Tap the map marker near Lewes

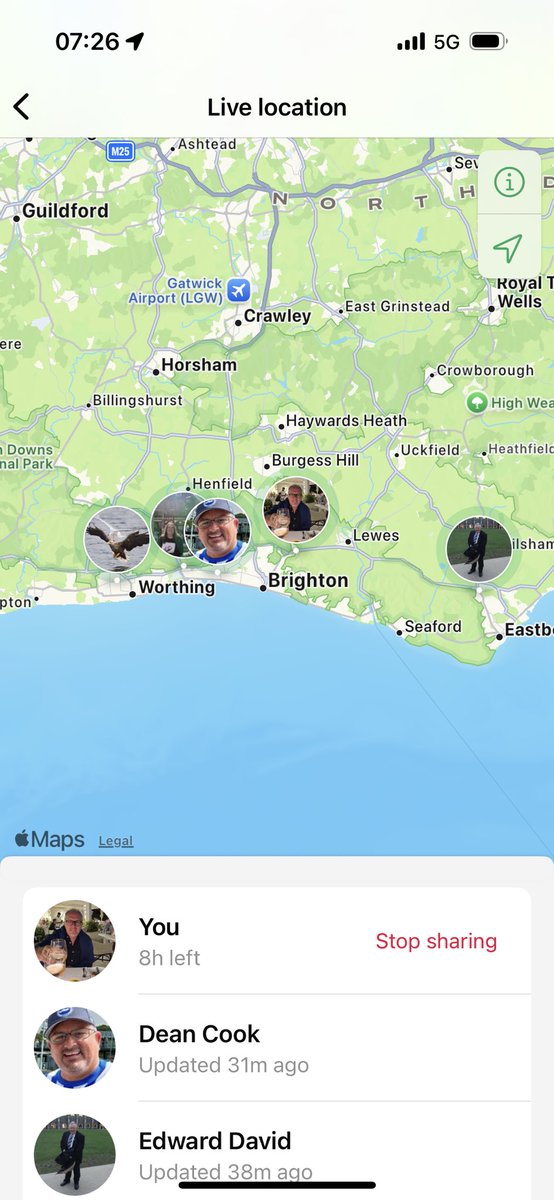click(x=296, y=510)
